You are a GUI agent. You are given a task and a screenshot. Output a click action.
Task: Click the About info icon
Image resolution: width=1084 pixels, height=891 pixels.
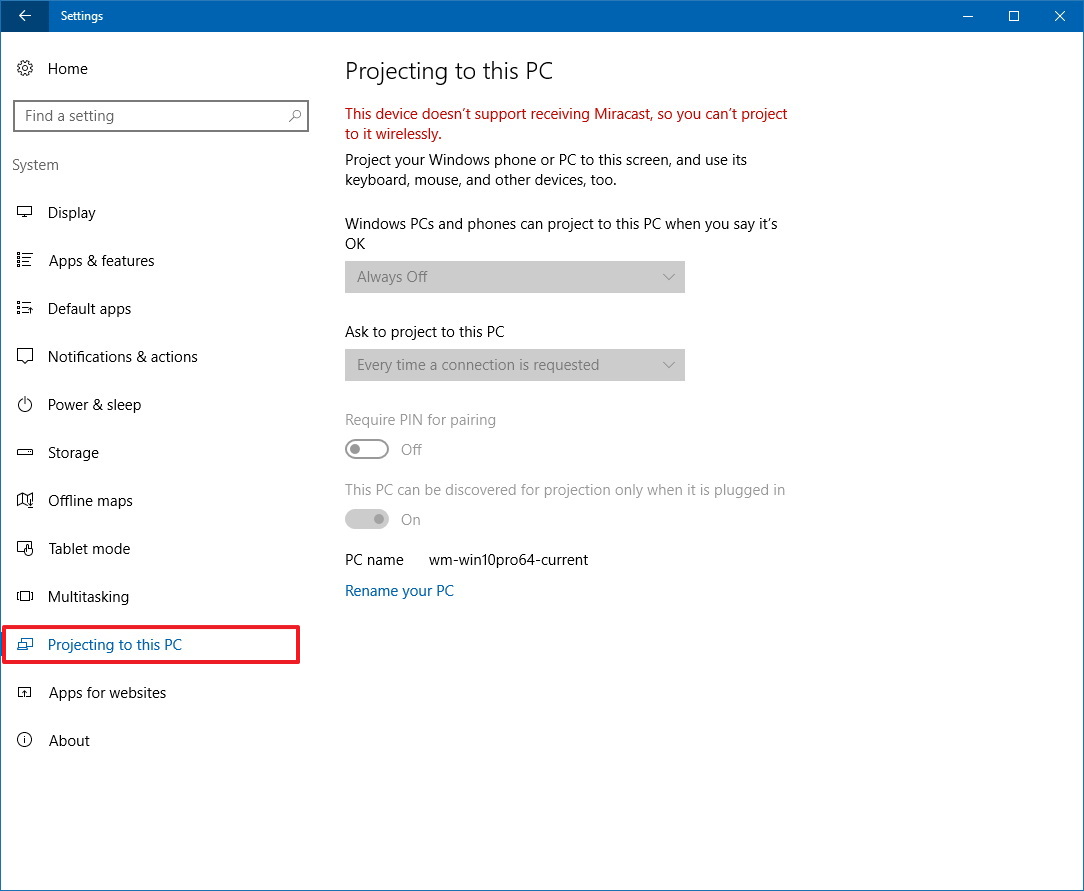click(25, 741)
